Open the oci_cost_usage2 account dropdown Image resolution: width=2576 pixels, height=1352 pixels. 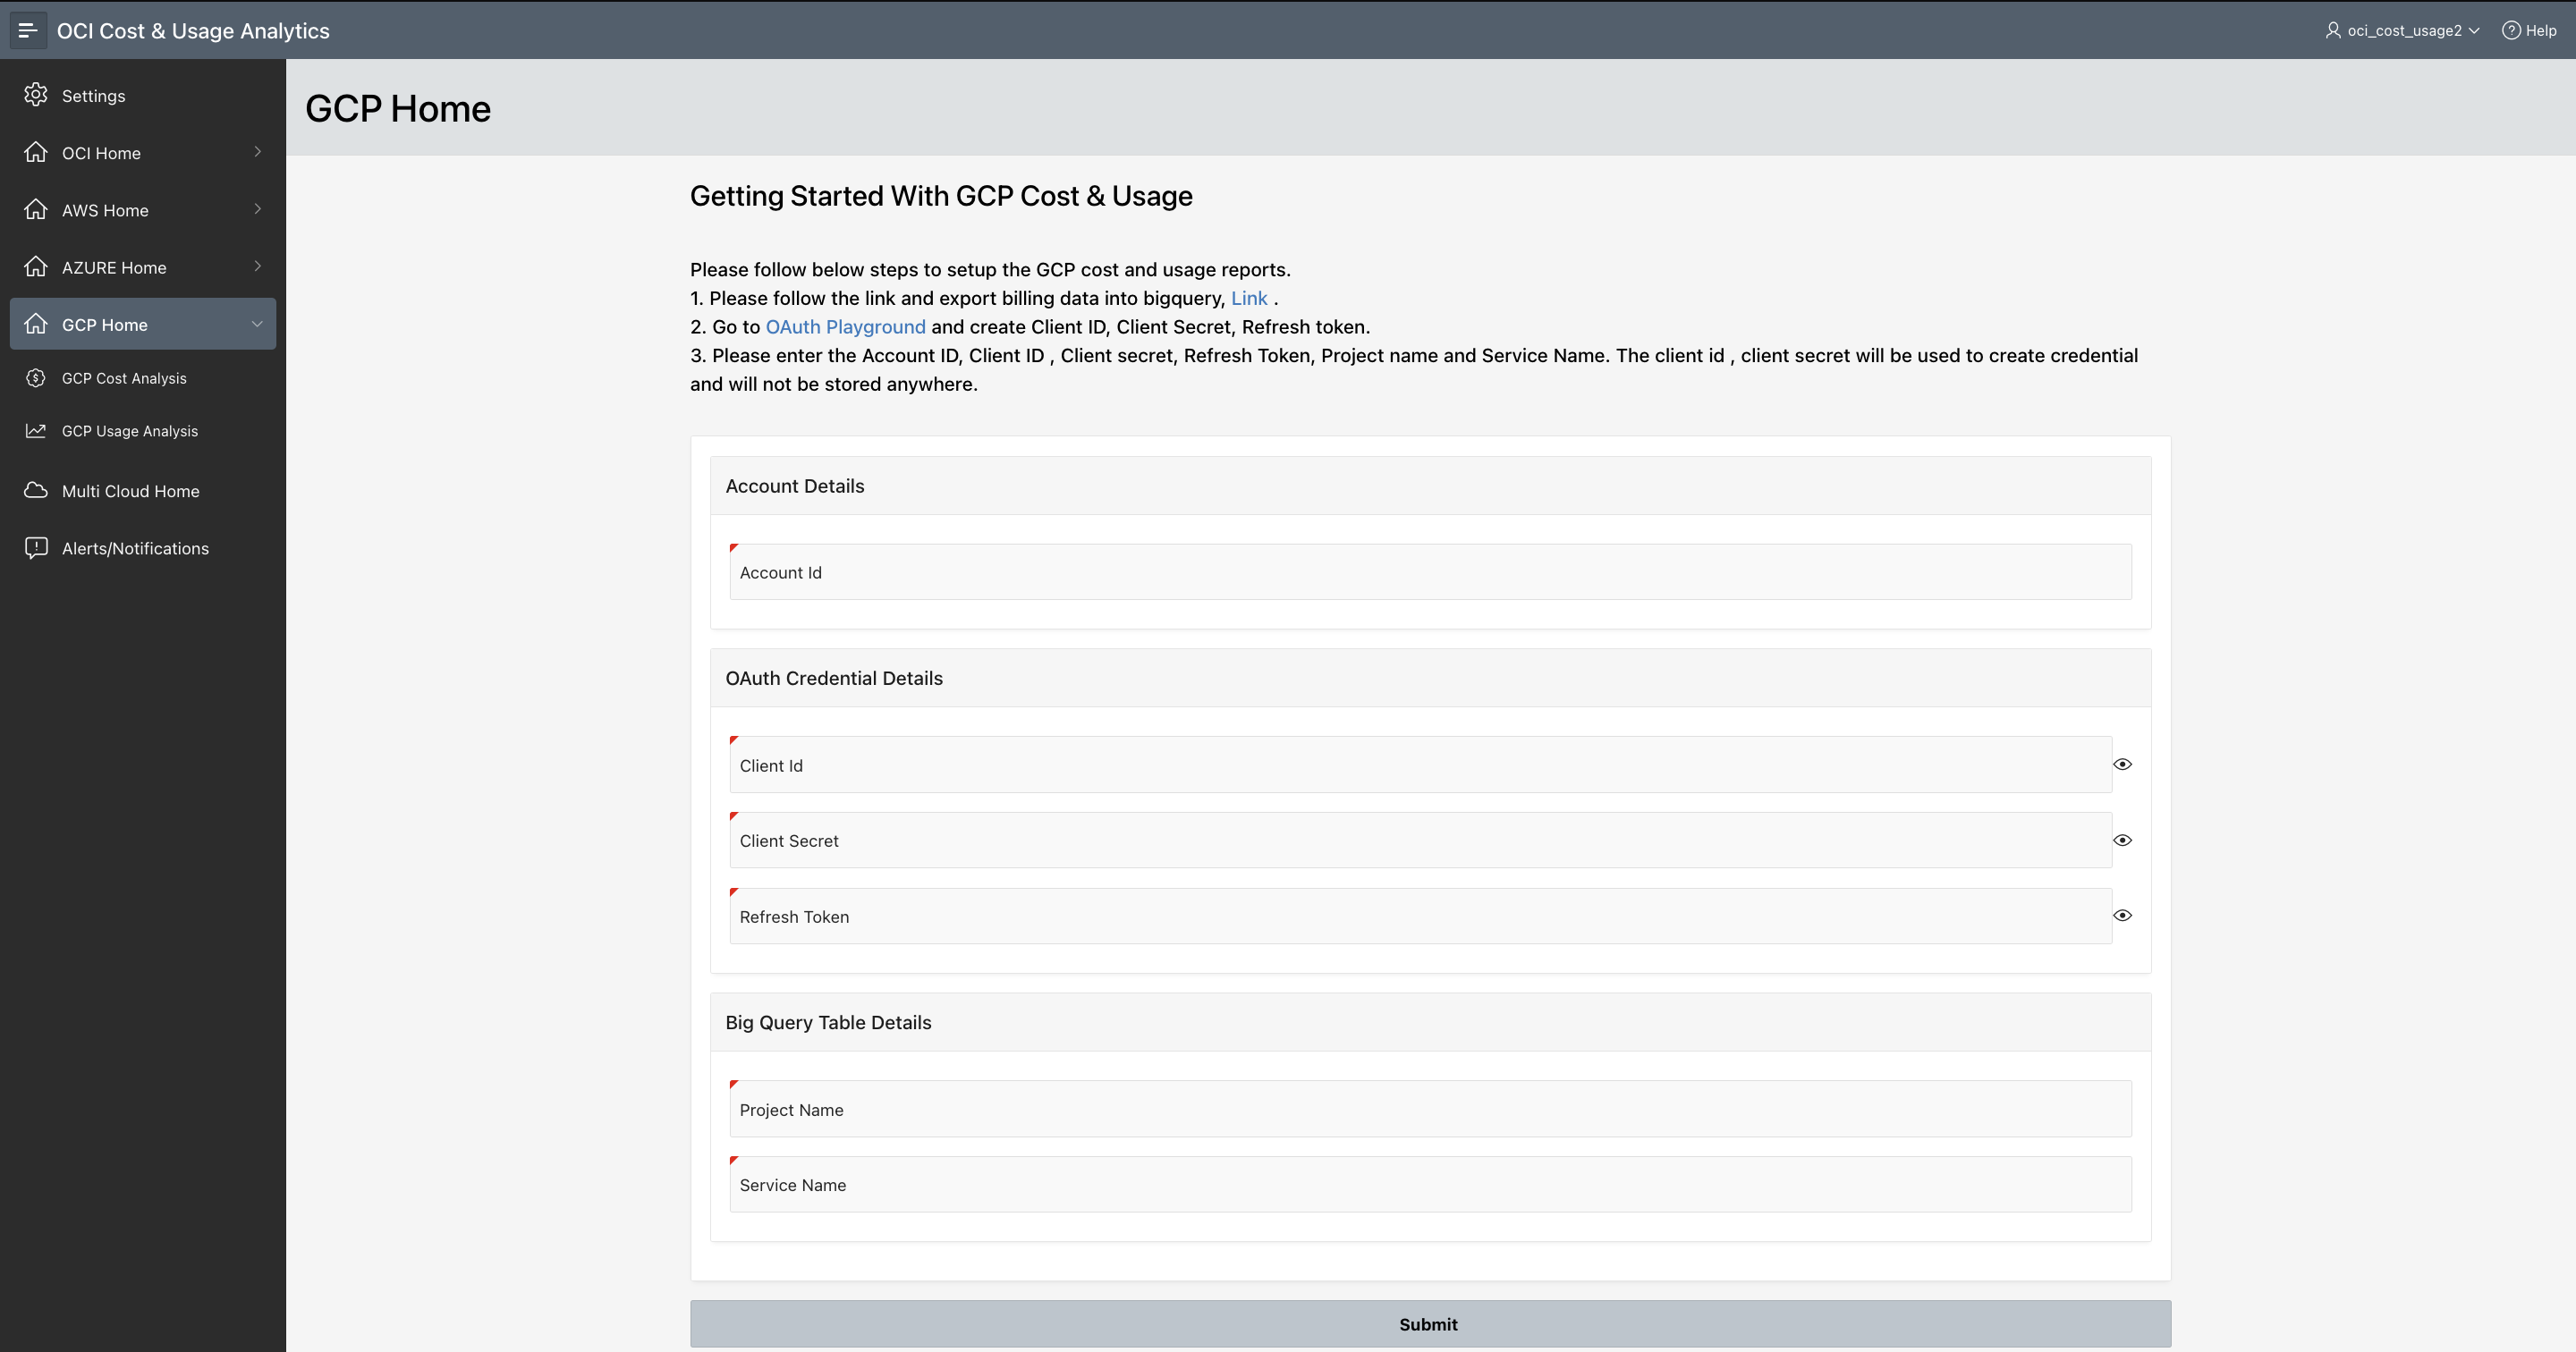pyautogui.click(x=2473, y=30)
